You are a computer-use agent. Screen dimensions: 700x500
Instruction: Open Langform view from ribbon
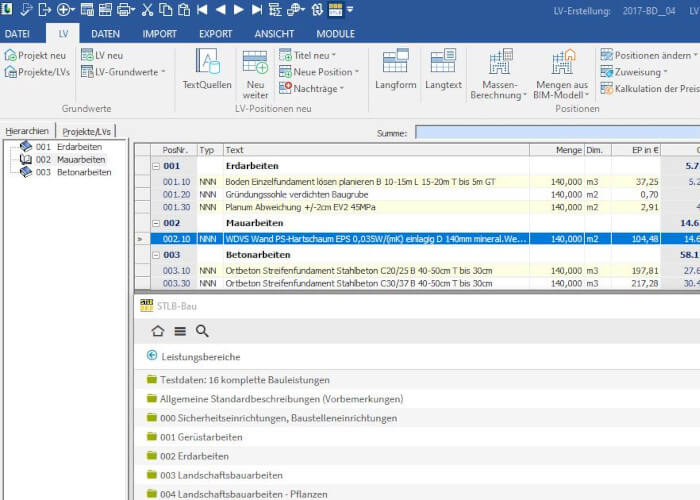(x=396, y=68)
